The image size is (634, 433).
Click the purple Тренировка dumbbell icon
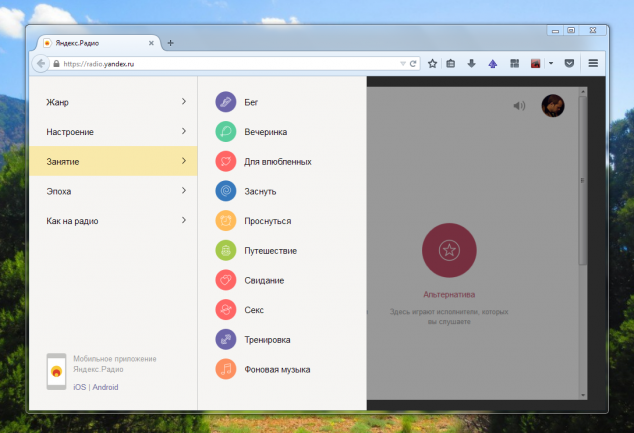pos(226,340)
